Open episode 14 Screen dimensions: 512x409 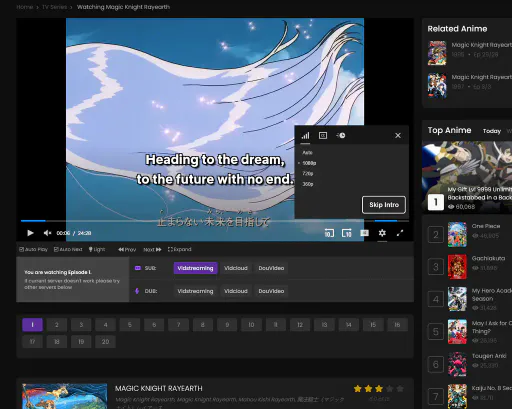[349, 325]
